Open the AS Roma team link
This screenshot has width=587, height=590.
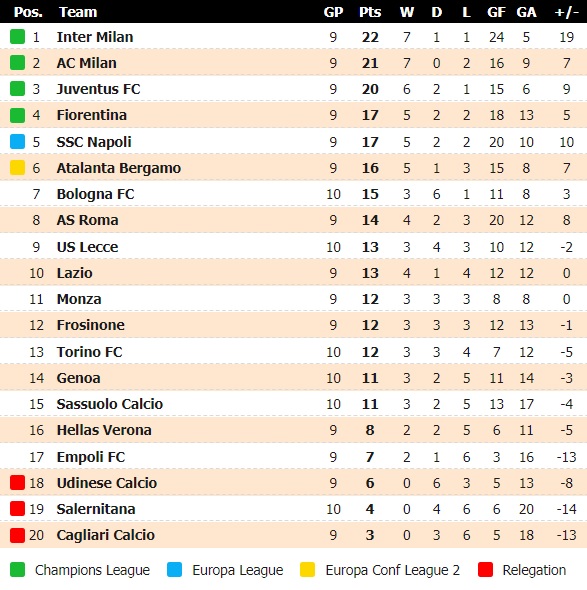click(87, 220)
